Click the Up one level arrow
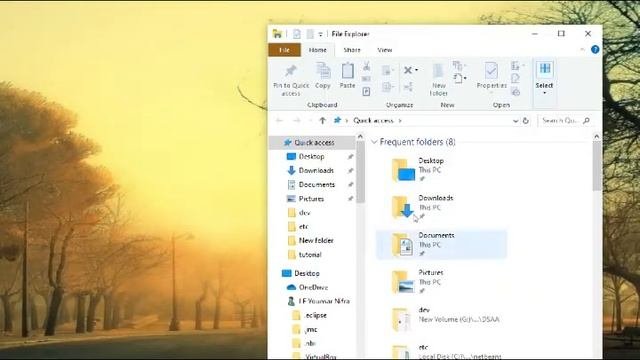 pyautogui.click(x=322, y=121)
